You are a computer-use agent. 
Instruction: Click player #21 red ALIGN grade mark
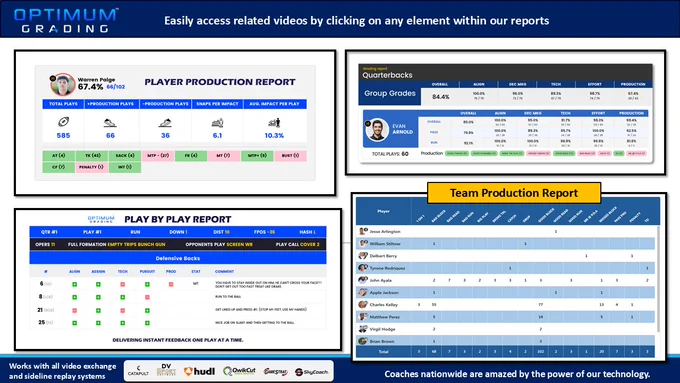tap(75, 310)
